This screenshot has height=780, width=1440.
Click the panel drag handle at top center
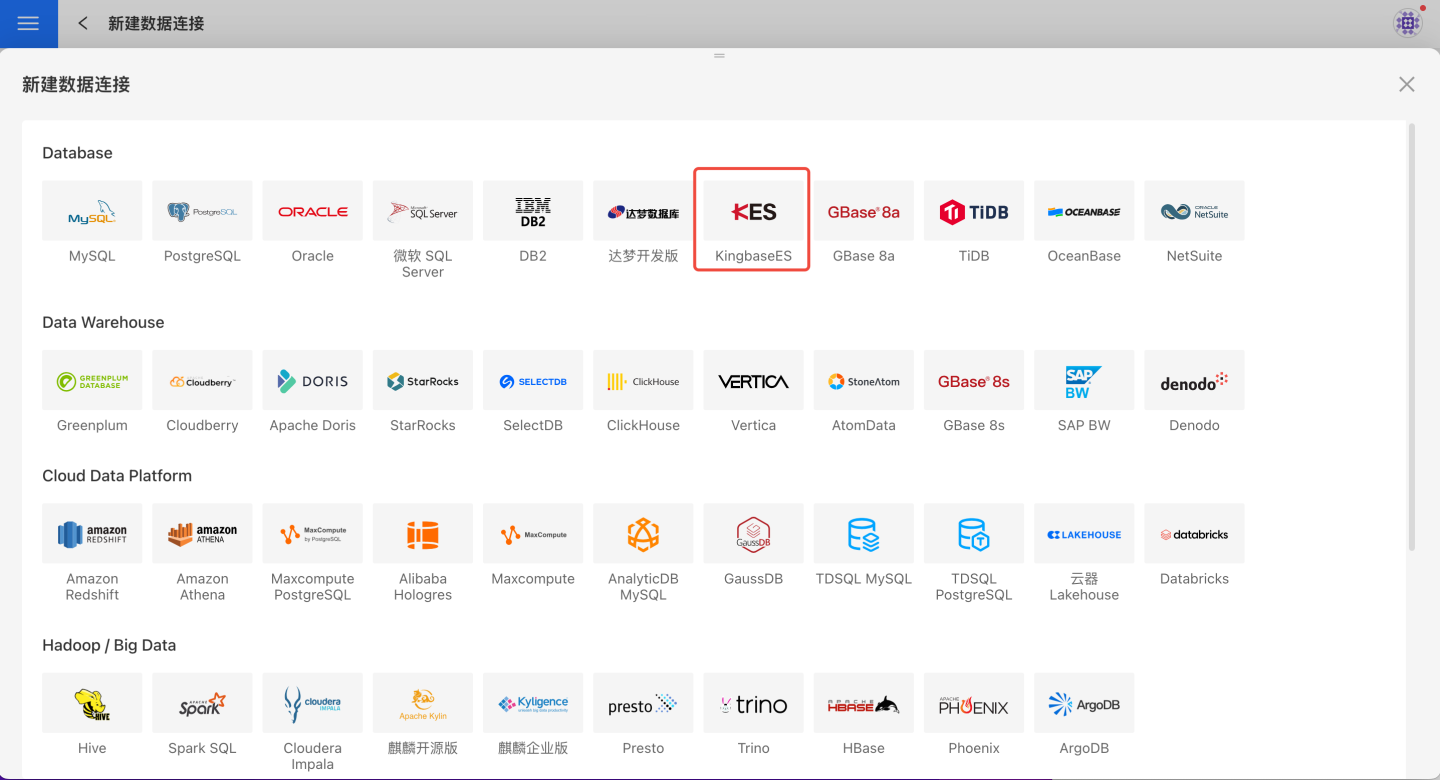(719, 56)
